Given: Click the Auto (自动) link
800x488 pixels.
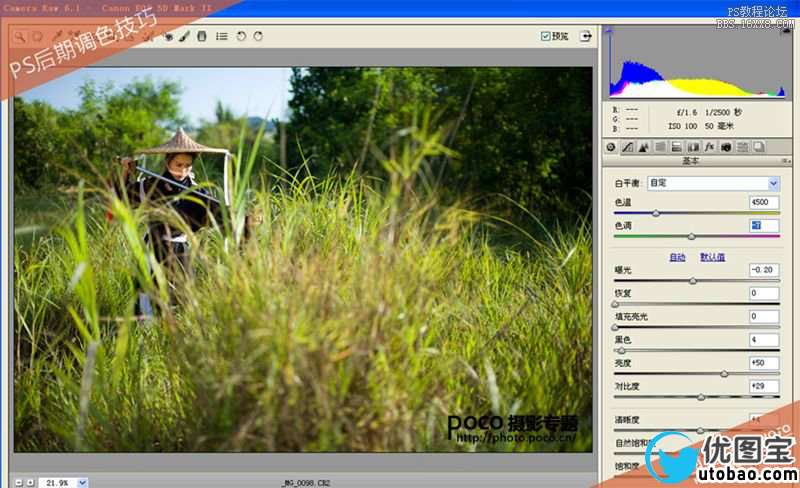Looking at the screenshot, I should tap(677, 257).
